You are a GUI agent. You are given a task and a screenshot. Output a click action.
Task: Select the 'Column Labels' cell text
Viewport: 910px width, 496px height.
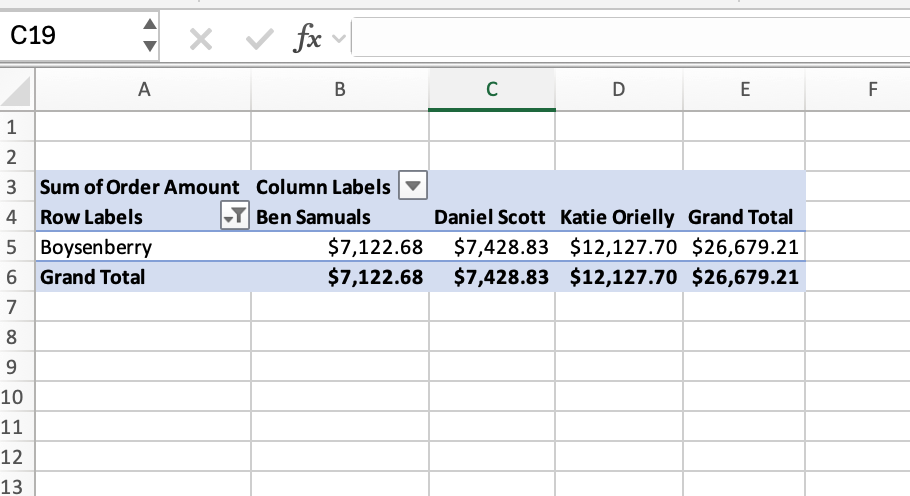[x=323, y=187]
